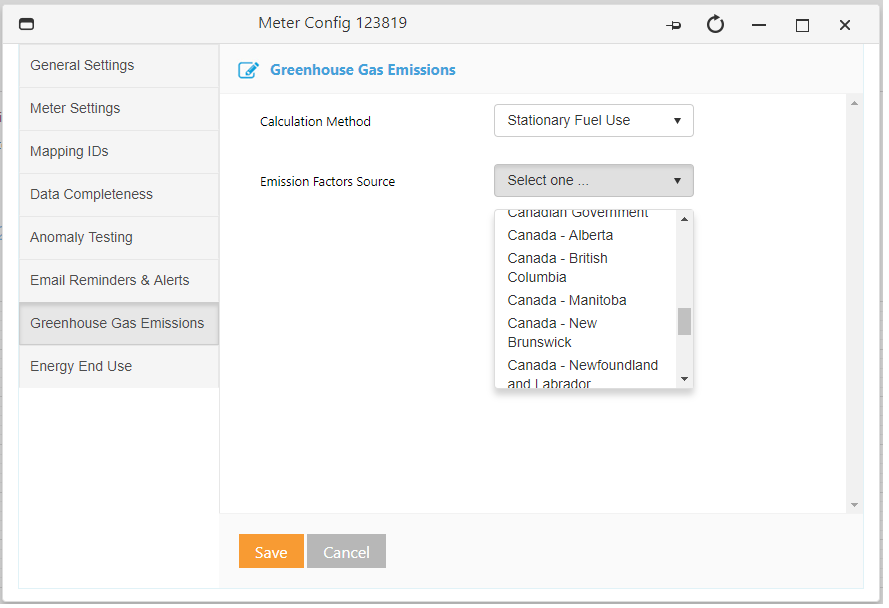
Task: Pin the Meter Config window
Action: pos(673,23)
